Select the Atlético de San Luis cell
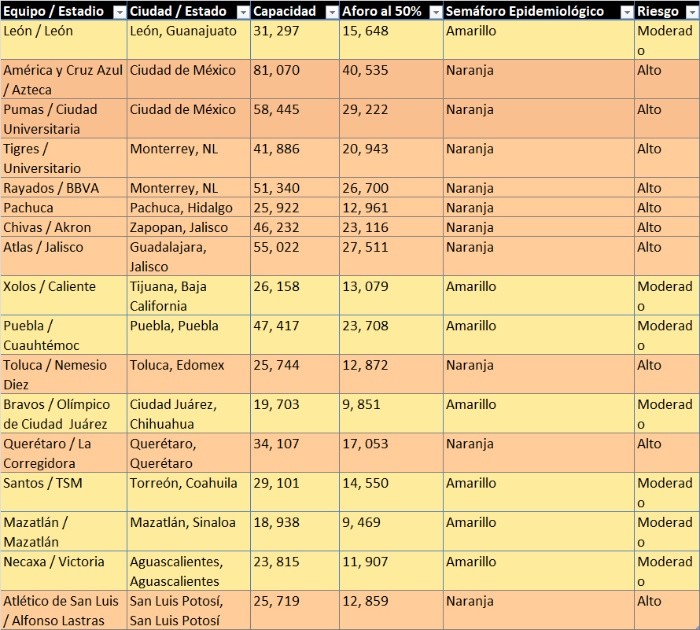 (63, 610)
